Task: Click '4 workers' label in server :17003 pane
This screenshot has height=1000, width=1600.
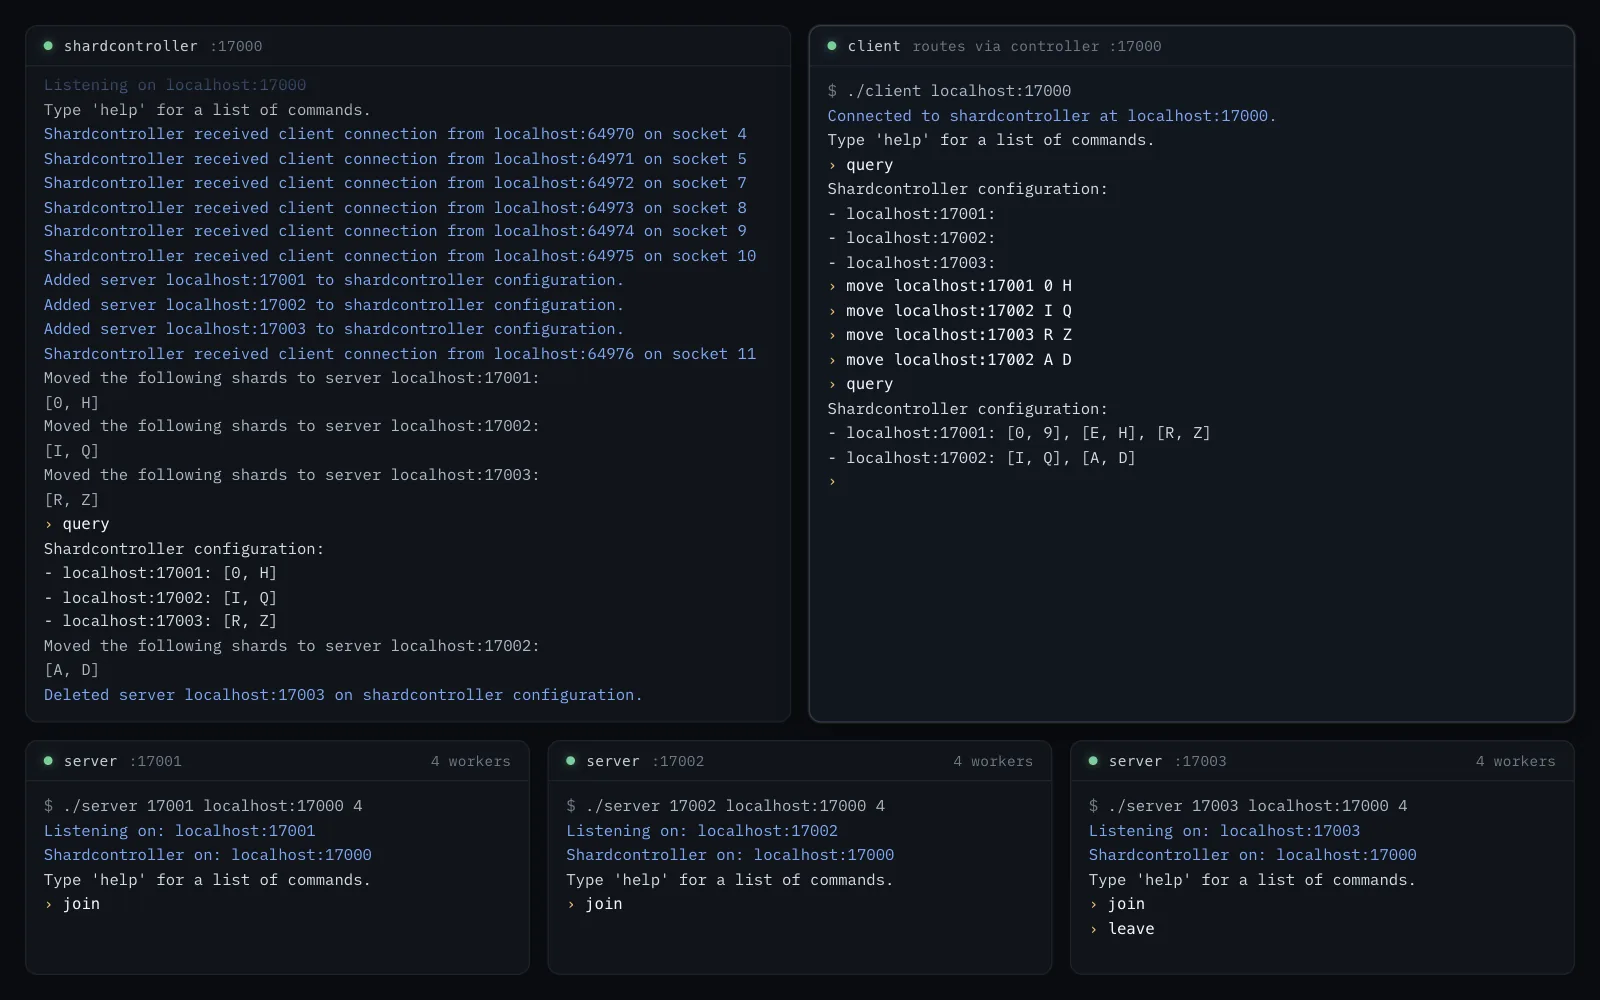Action: (1516, 761)
